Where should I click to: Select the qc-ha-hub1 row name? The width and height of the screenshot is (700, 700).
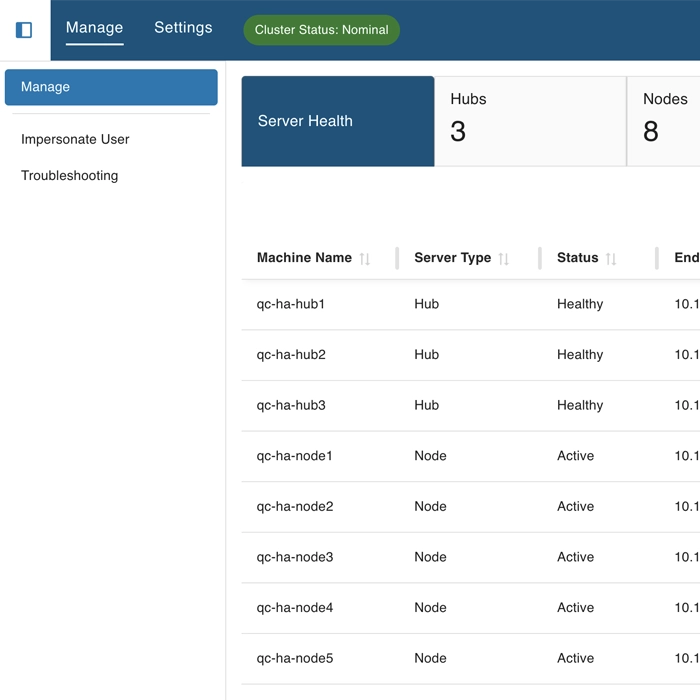[x=291, y=304]
